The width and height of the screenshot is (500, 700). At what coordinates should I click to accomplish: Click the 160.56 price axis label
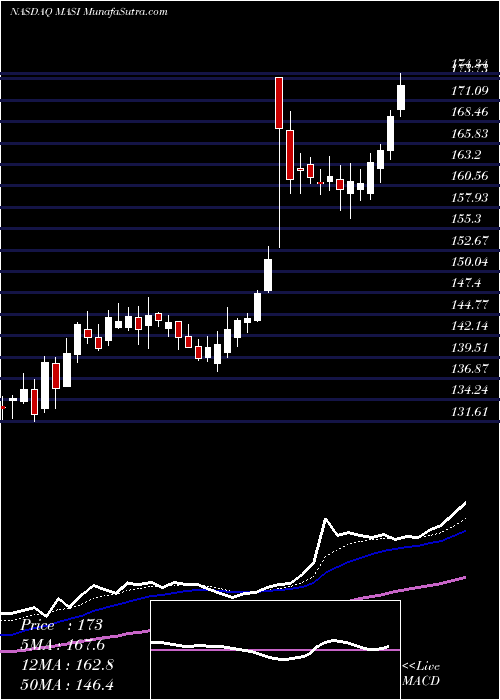(470, 176)
